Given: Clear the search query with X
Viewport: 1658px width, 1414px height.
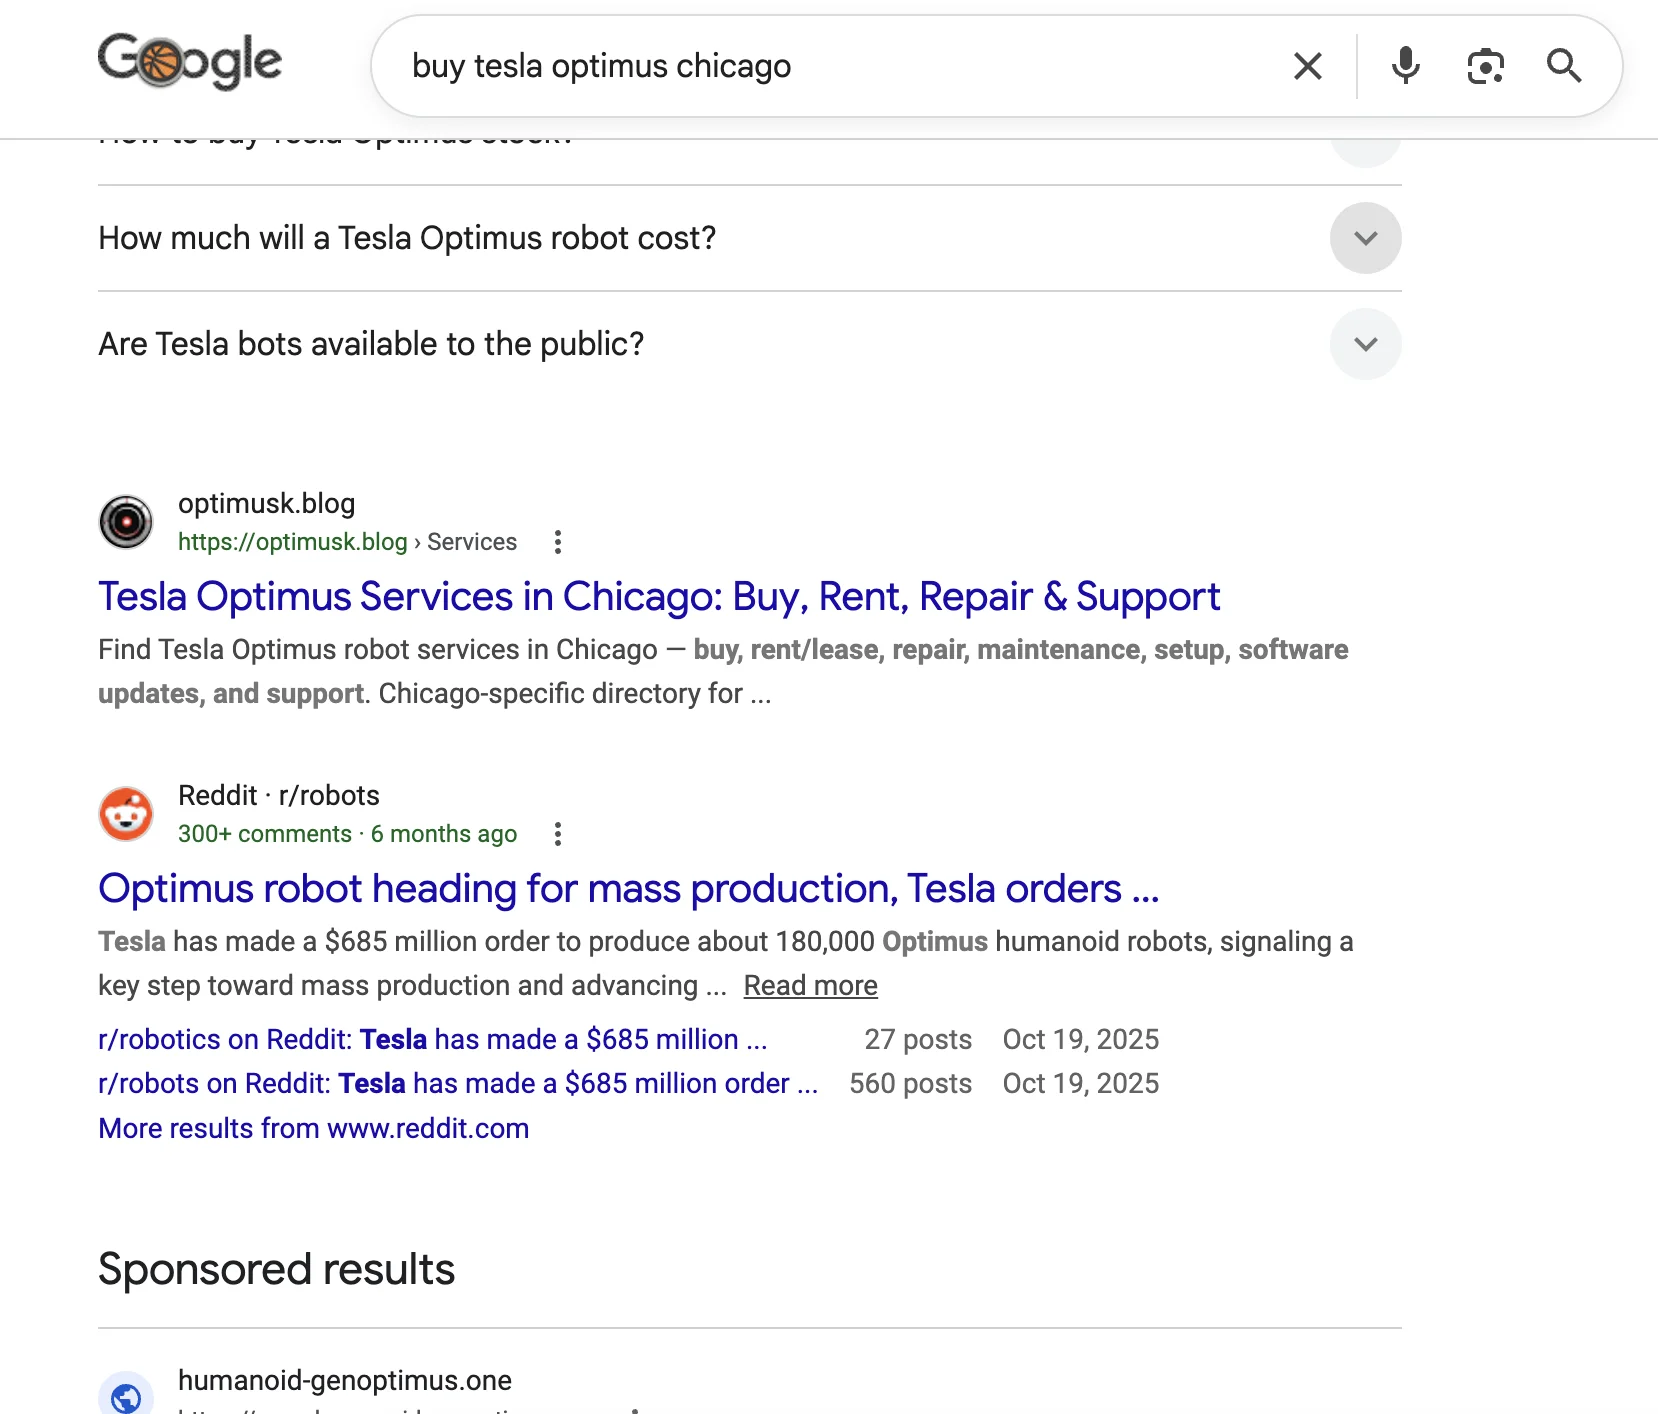Looking at the screenshot, I should pyautogui.click(x=1307, y=66).
